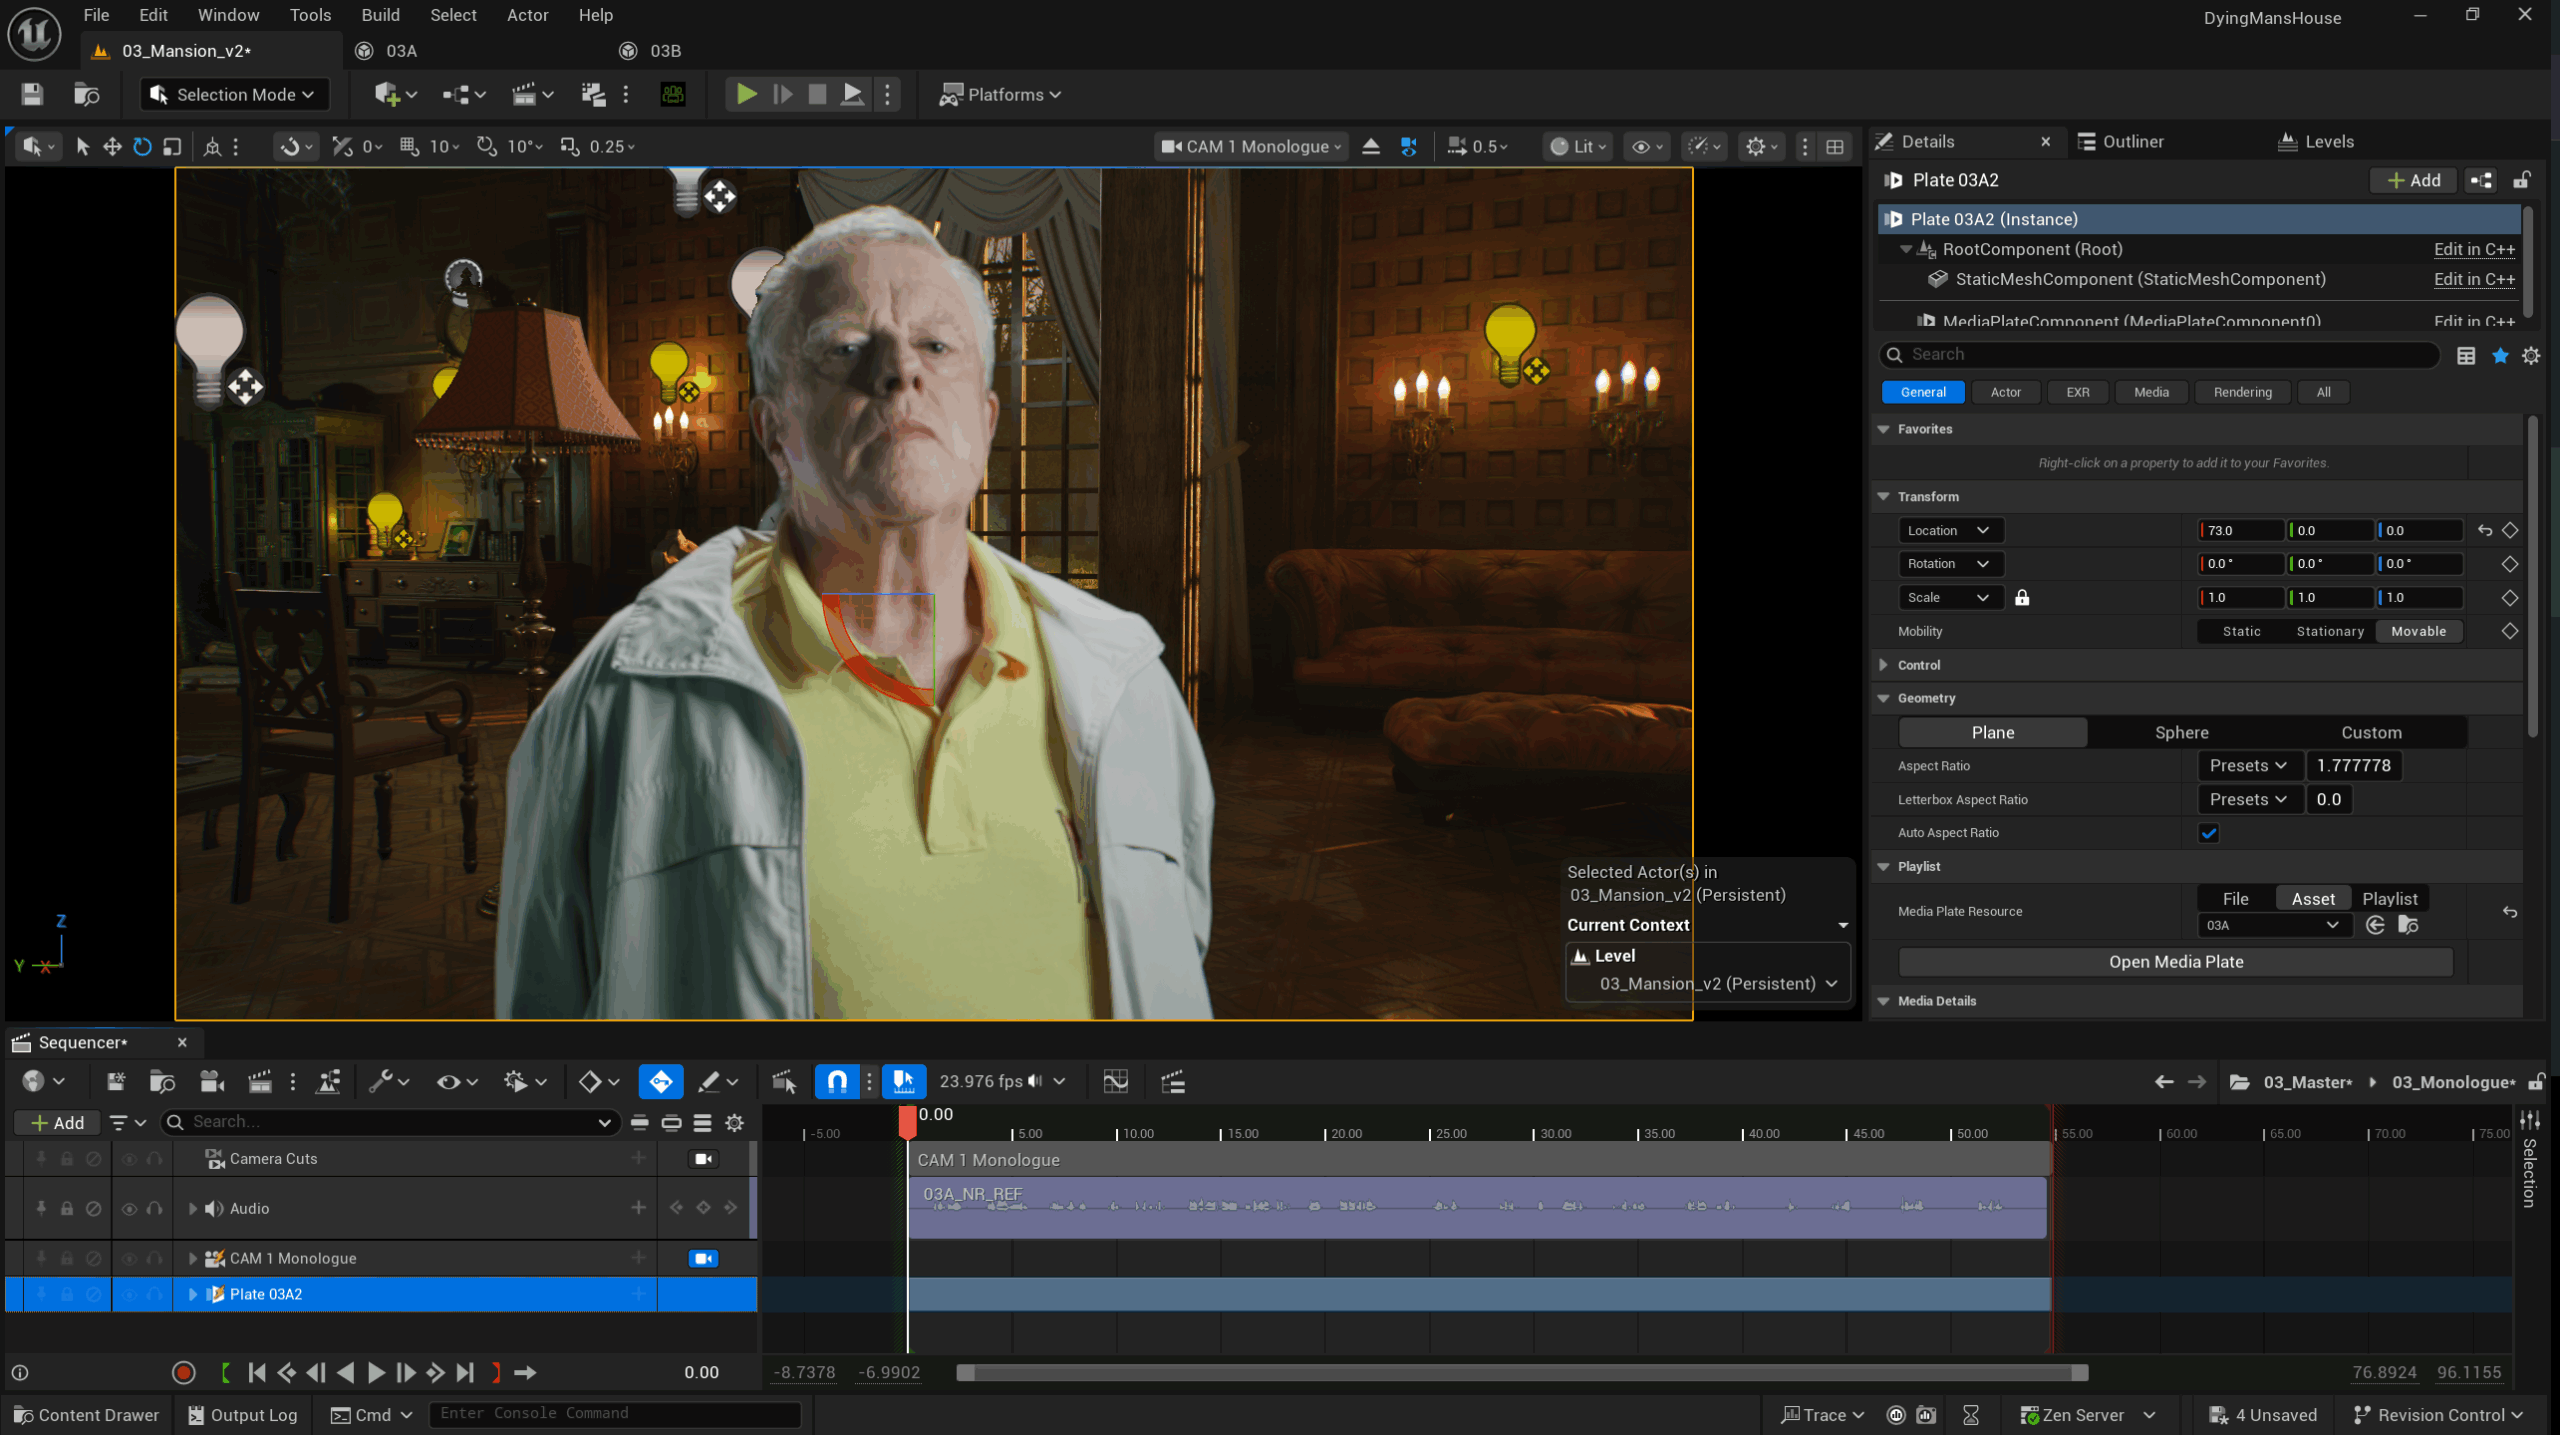
Task: Expand the Control section in Details
Action: pyautogui.click(x=1884, y=665)
